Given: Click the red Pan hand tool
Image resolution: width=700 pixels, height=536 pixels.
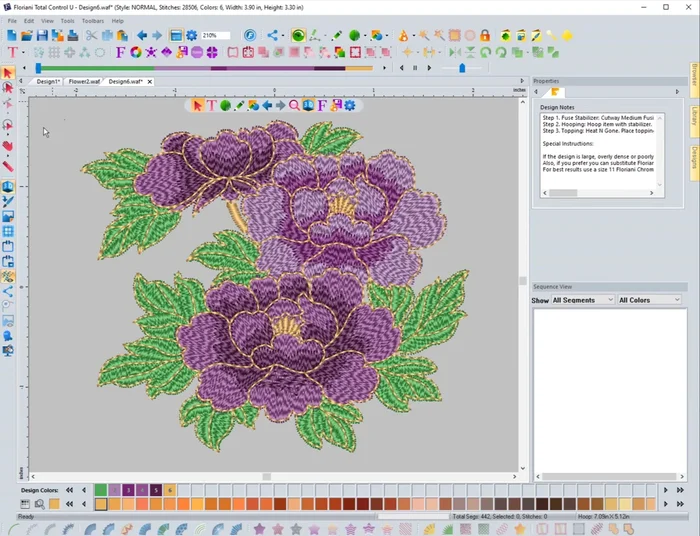Looking at the screenshot, I should click(x=8, y=146).
